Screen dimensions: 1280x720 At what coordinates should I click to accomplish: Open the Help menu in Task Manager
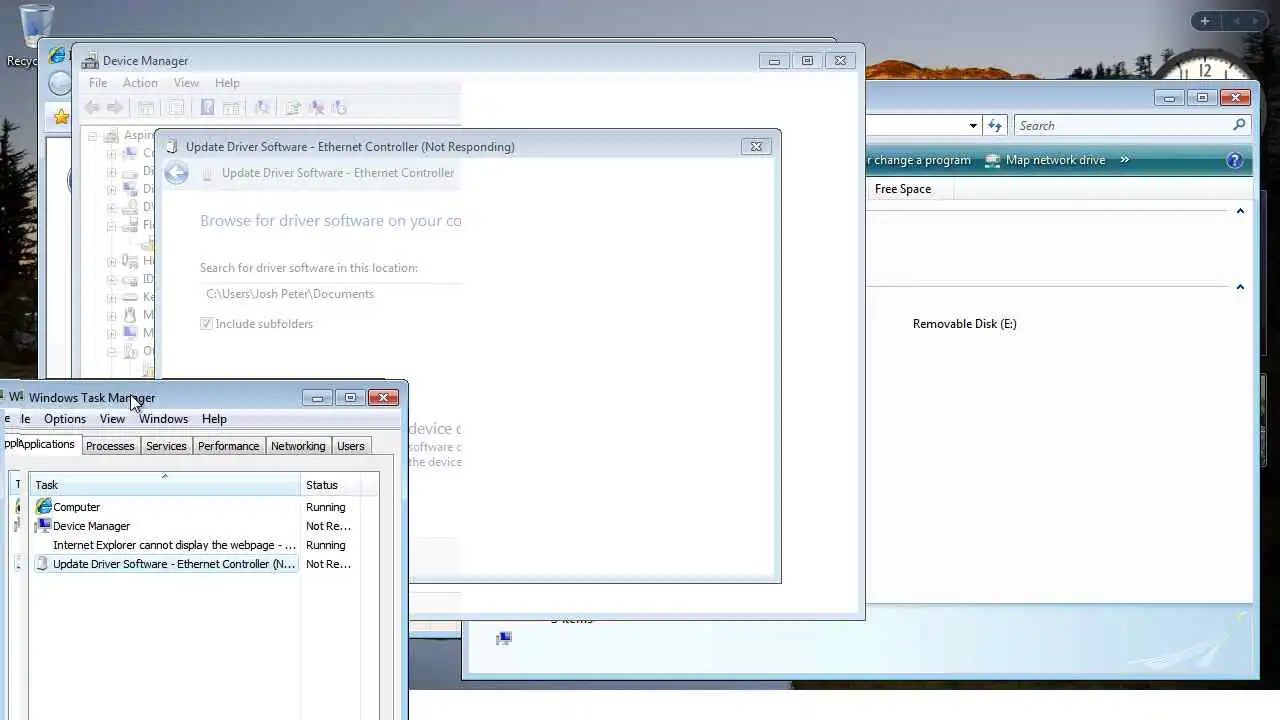point(214,419)
